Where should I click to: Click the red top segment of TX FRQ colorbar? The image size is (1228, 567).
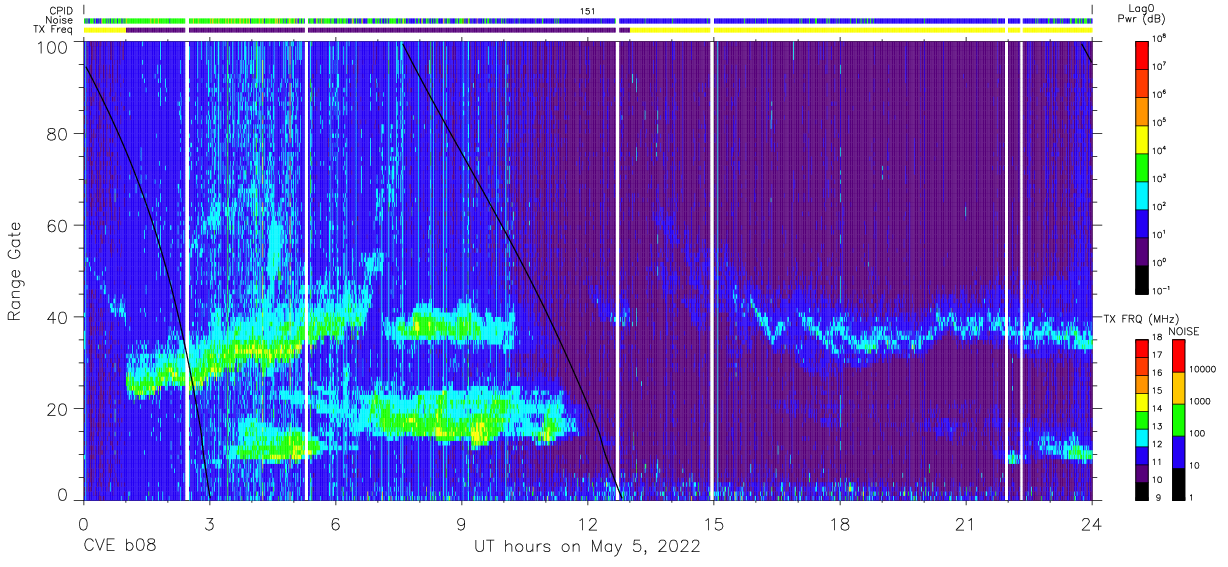click(x=1143, y=348)
